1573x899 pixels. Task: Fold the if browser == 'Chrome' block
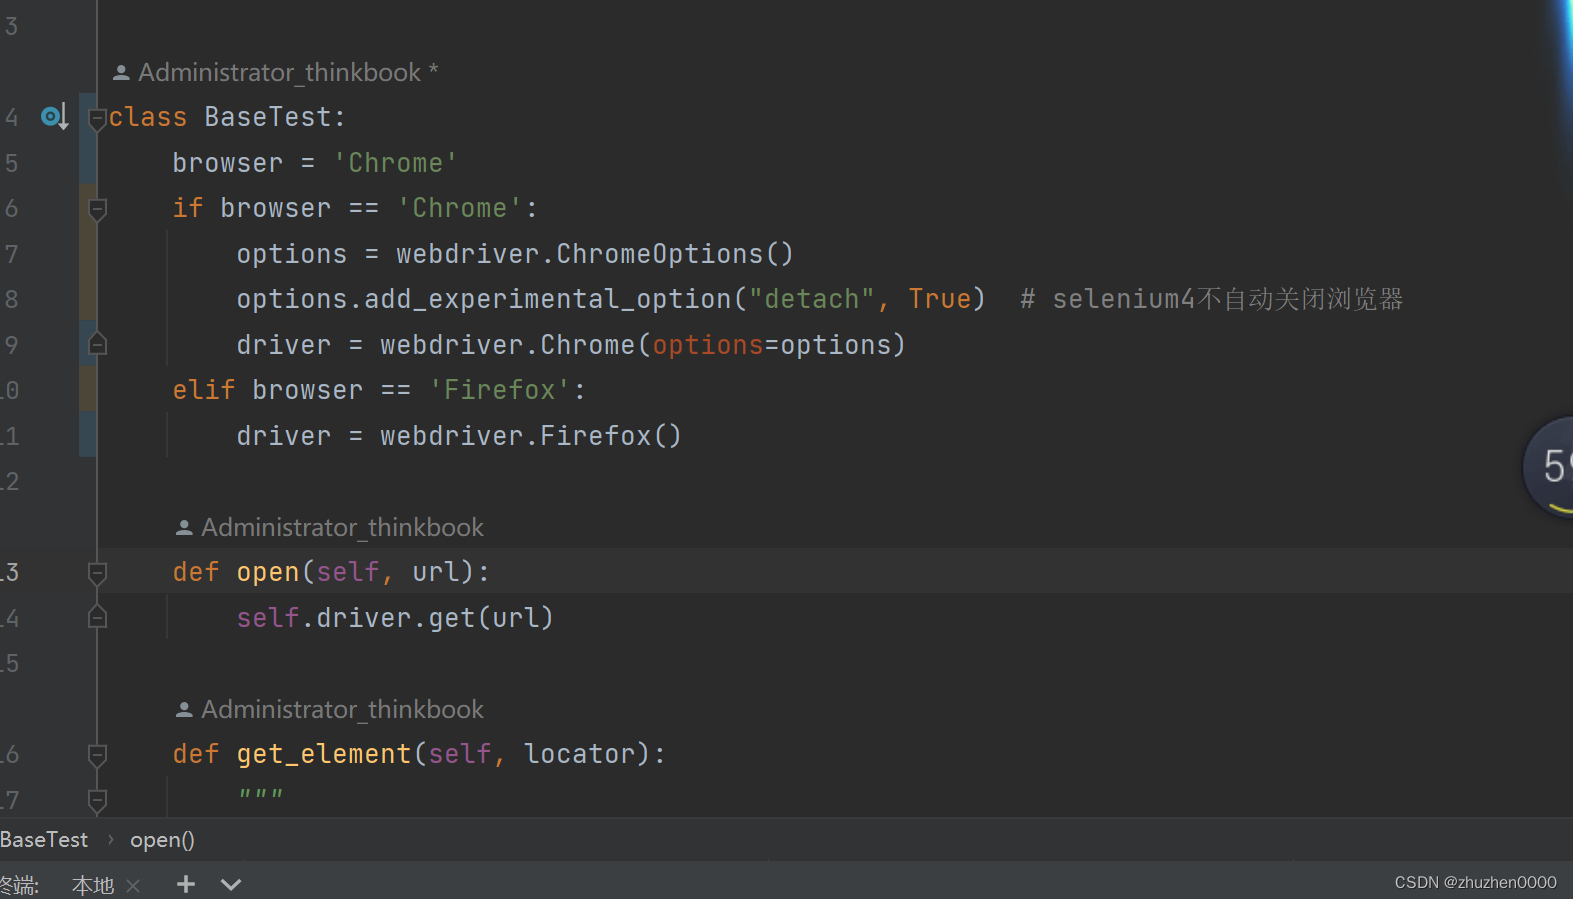tap(97, 209)
